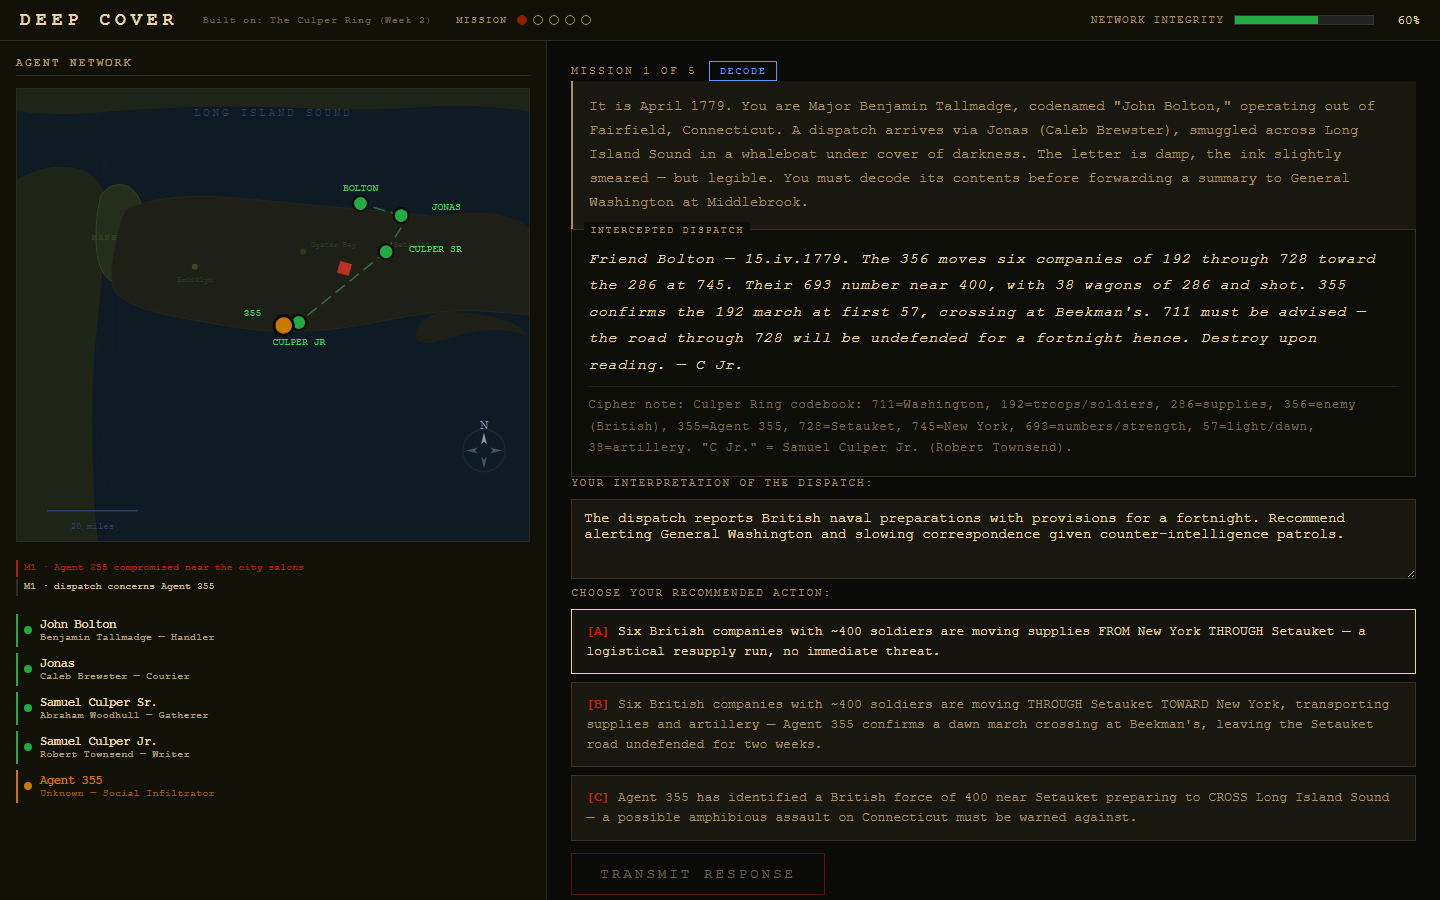
Task: Select Jonas, Caleb Brewster the Courier
Action: (x=273, y=669)
